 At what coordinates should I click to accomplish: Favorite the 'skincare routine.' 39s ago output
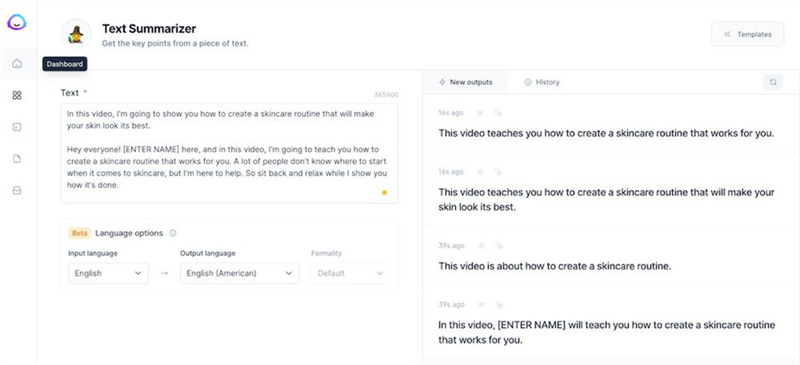coord(481,246)
